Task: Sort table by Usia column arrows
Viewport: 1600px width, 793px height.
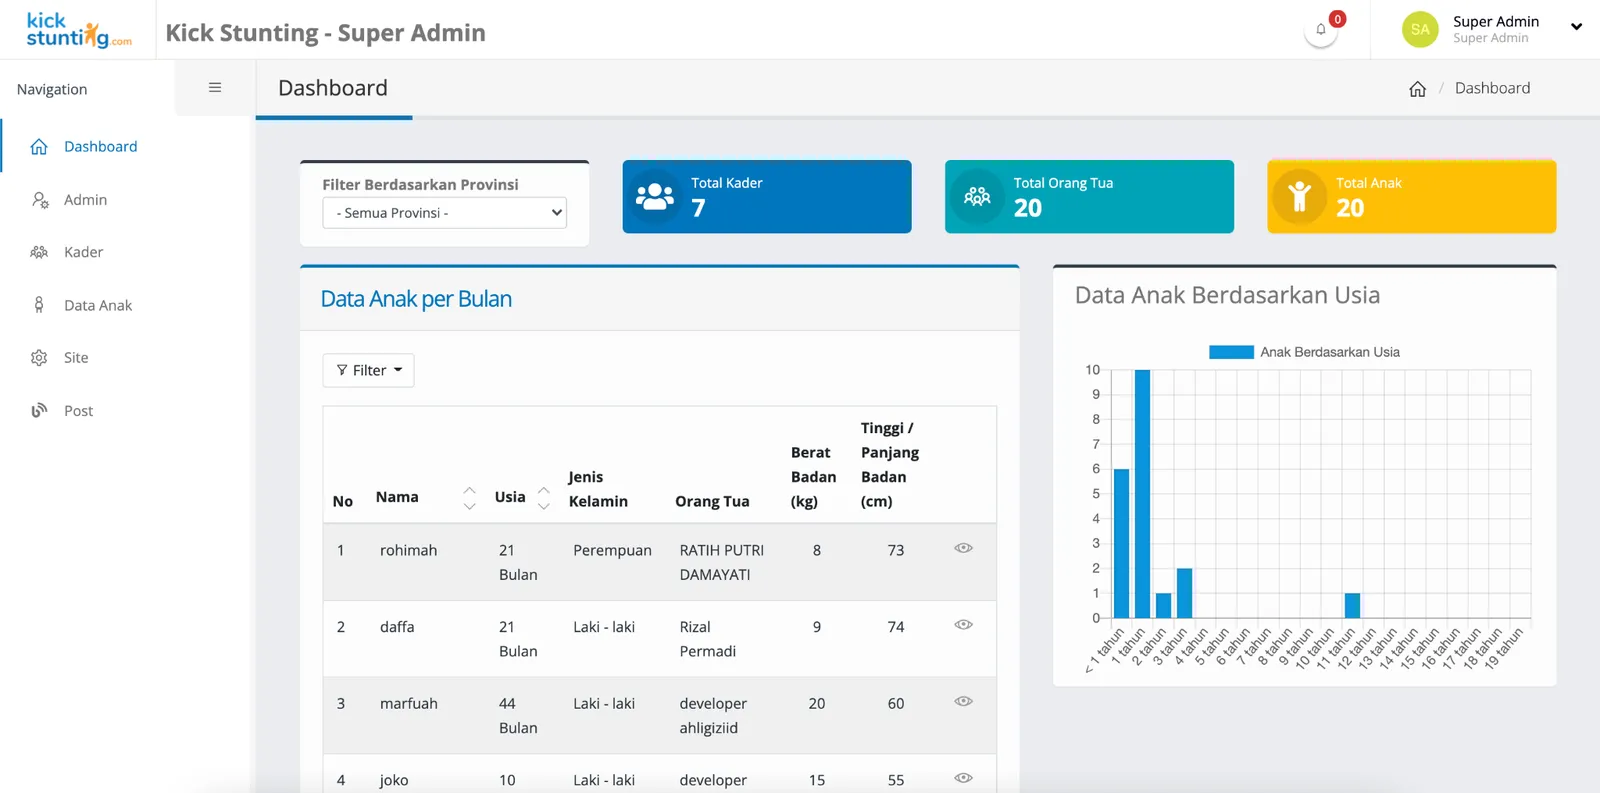Action: pyautogui.click(x=544, y=498)
